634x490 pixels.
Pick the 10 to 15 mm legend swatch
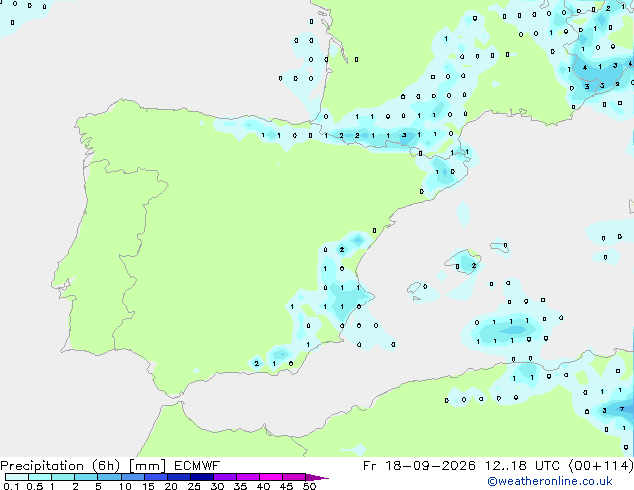[132, 477]
